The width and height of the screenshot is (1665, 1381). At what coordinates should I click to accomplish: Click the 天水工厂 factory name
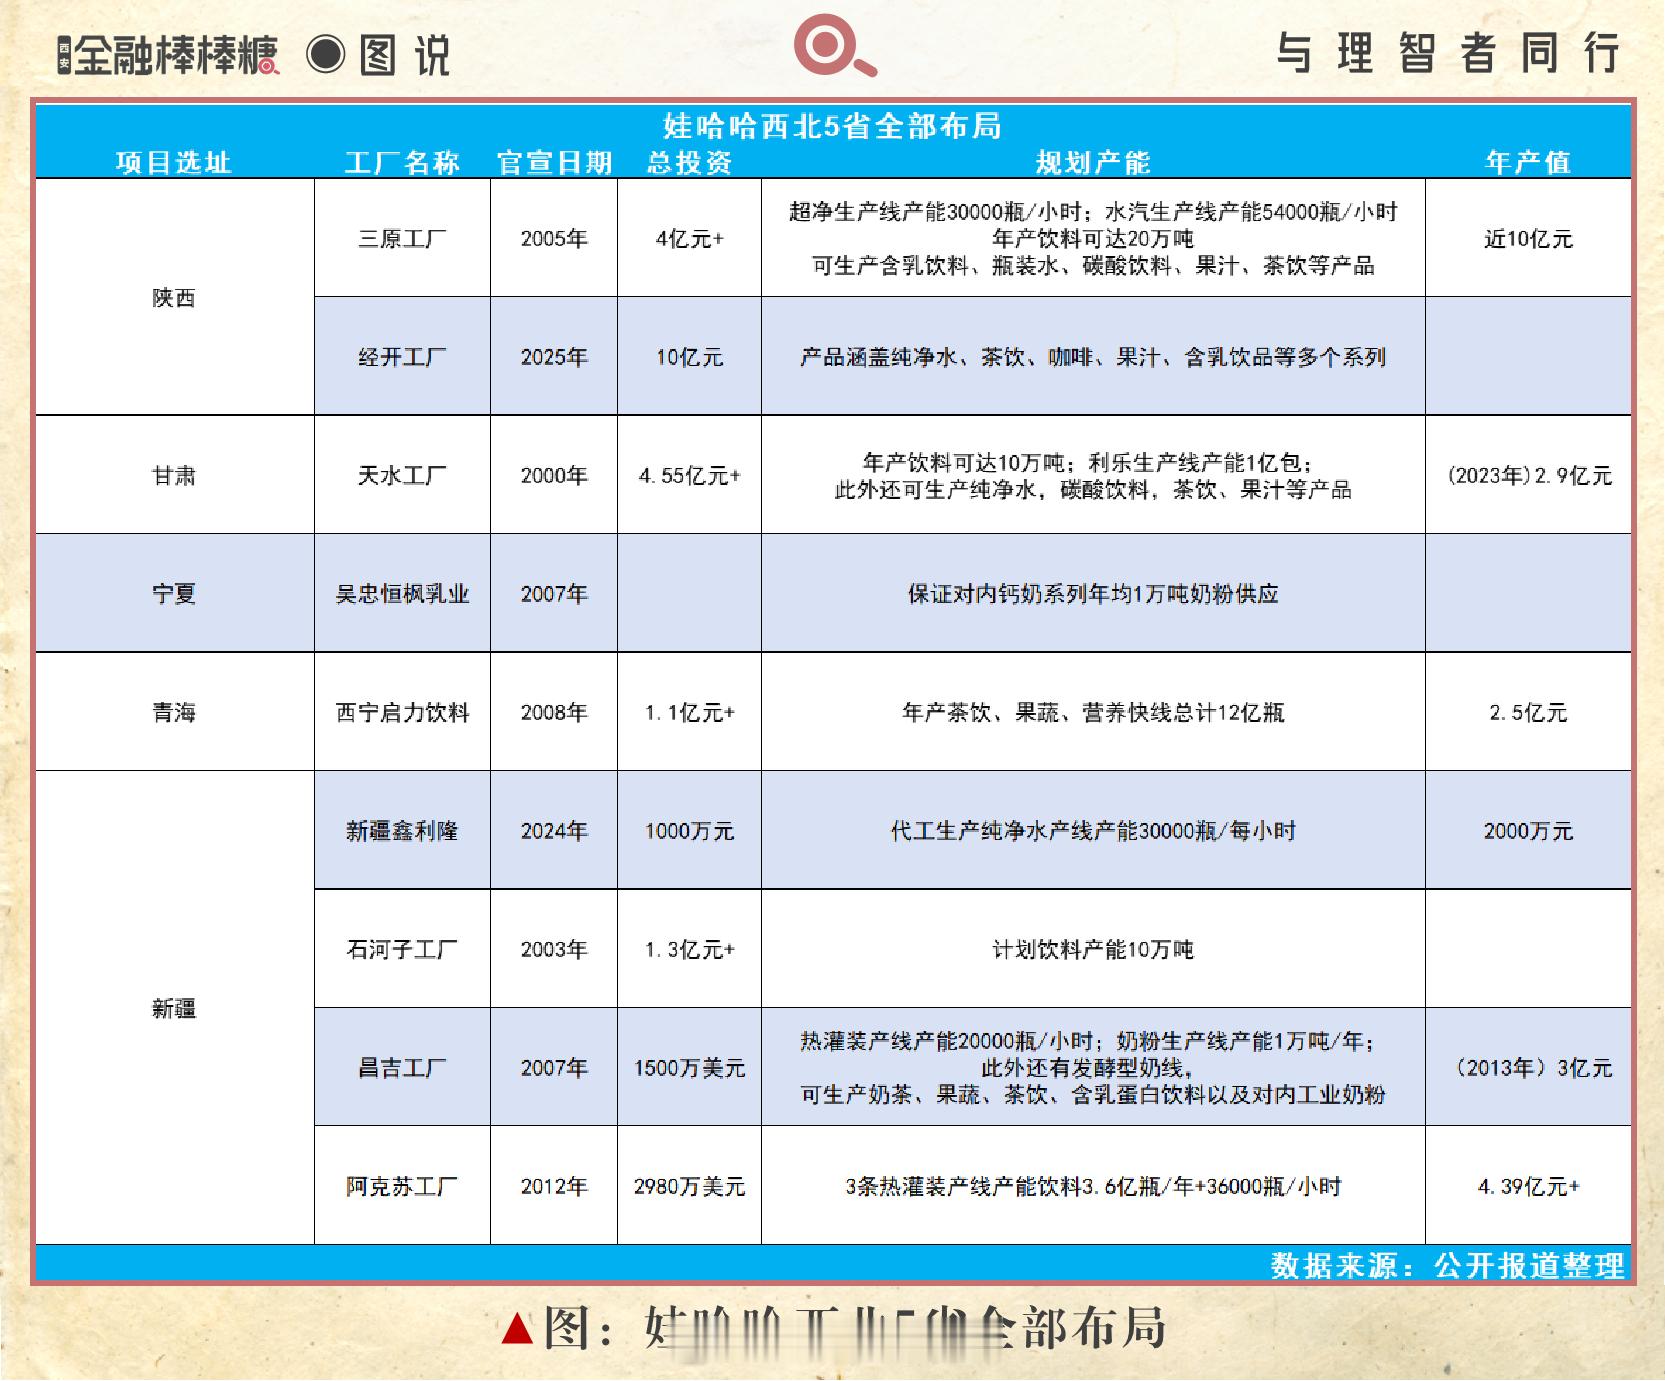(402, 476)
